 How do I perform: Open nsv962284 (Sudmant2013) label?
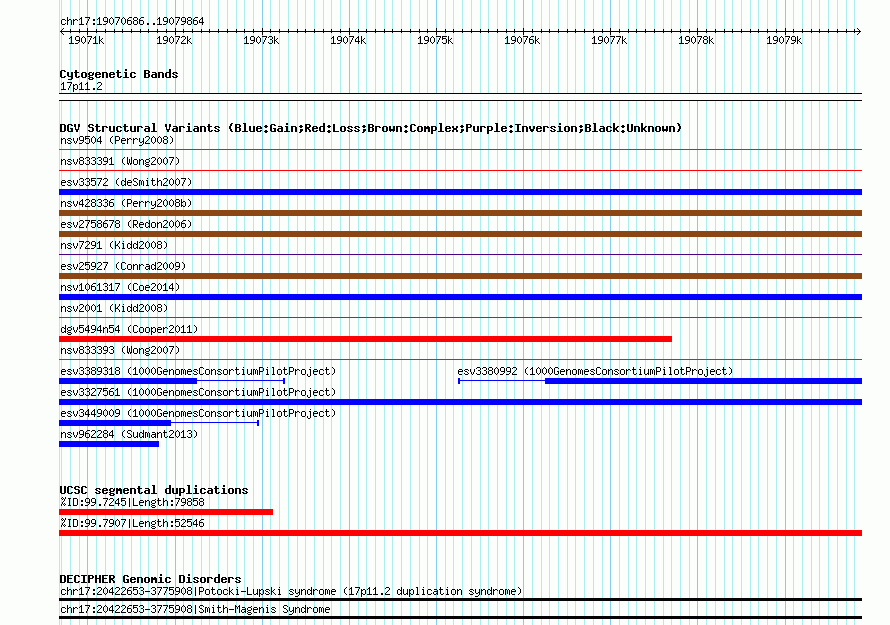coord(129,434)
